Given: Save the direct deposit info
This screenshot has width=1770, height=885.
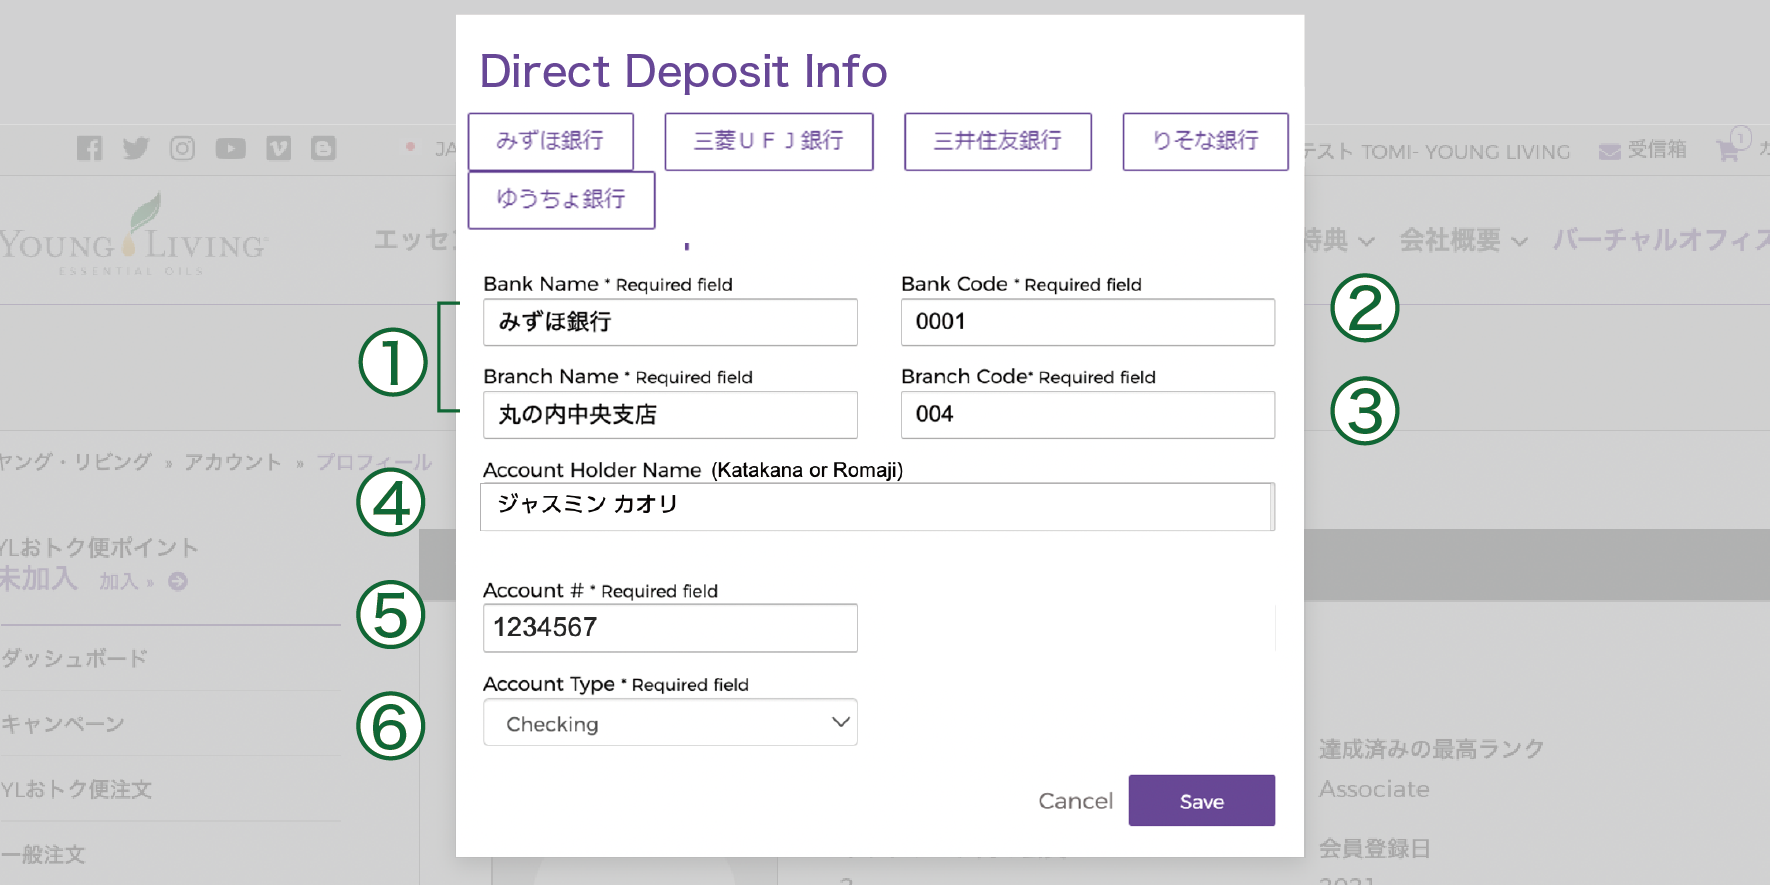Looking at the screenshot, I should click(1201, 801).
